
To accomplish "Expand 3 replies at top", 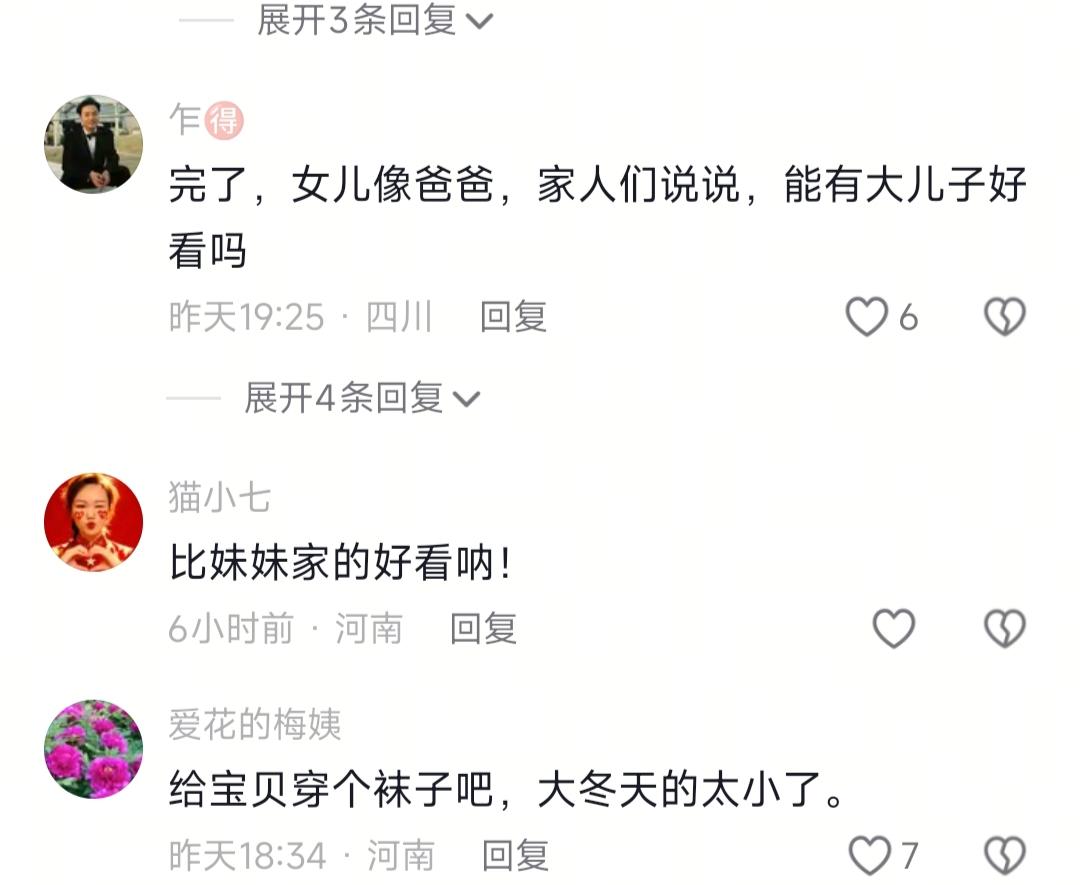I will click(x=375, y=19).
